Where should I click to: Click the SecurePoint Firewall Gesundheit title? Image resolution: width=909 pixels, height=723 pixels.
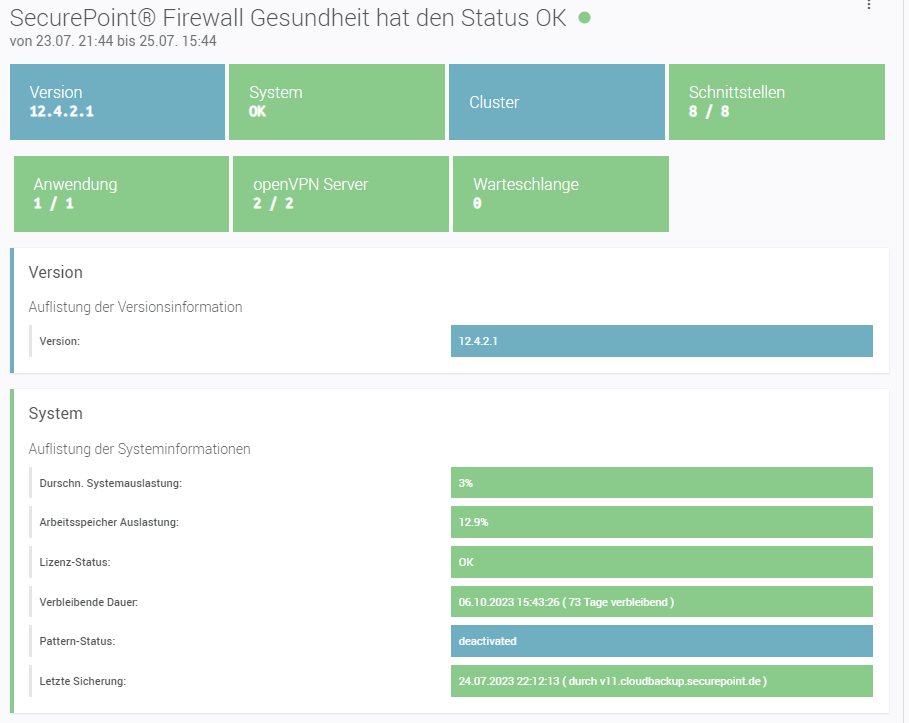coord(288,17)
